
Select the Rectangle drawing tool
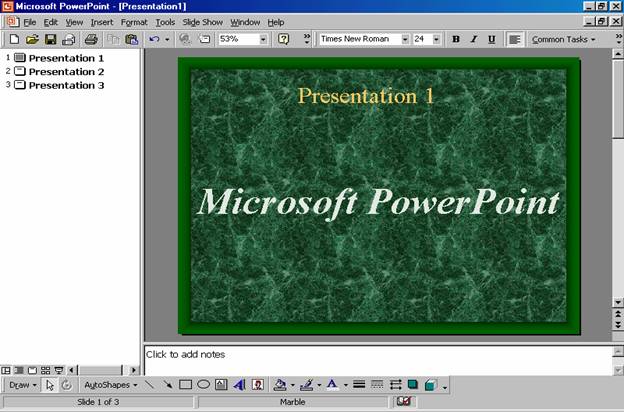click(x=185, y=385)
